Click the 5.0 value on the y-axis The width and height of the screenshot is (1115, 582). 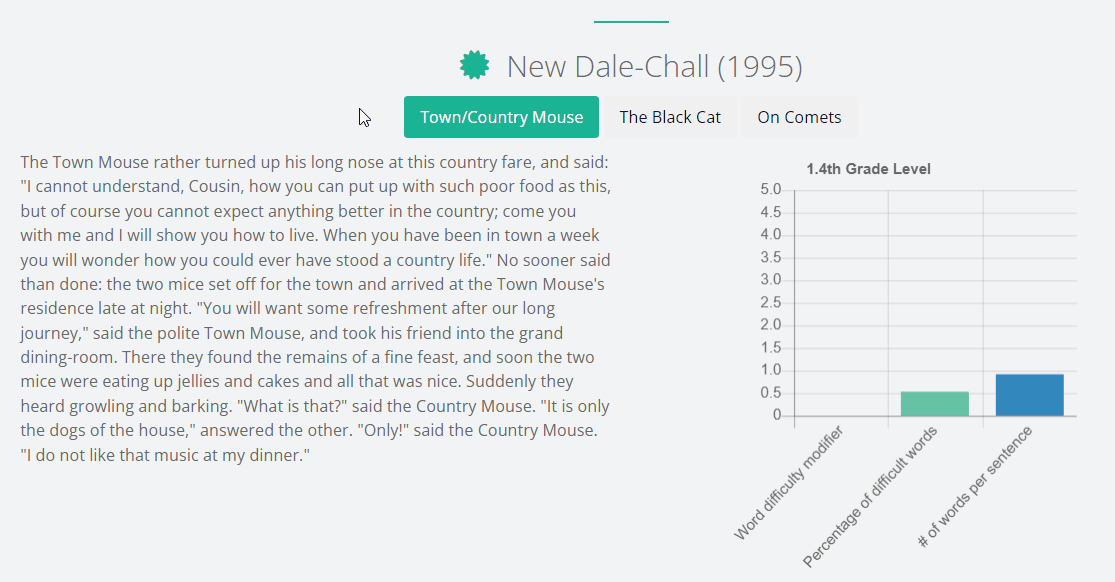(x=770, y=189)
